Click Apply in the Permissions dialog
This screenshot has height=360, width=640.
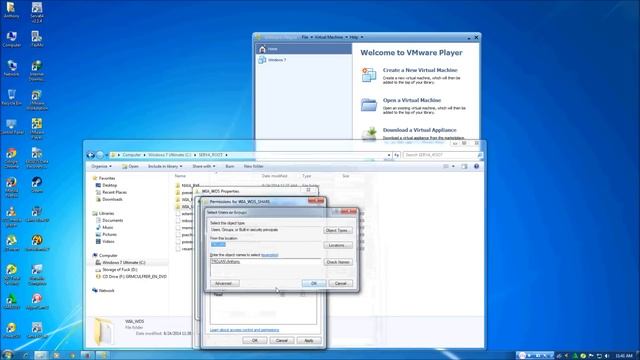pyautogui.click(x=309, y=340)
